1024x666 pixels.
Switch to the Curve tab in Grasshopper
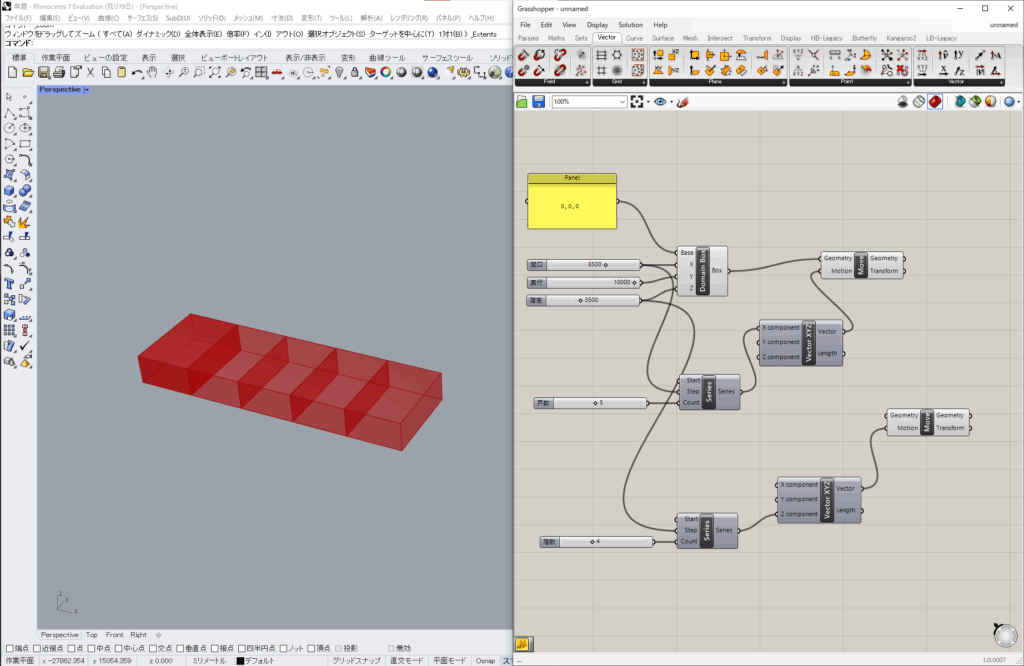634,38
